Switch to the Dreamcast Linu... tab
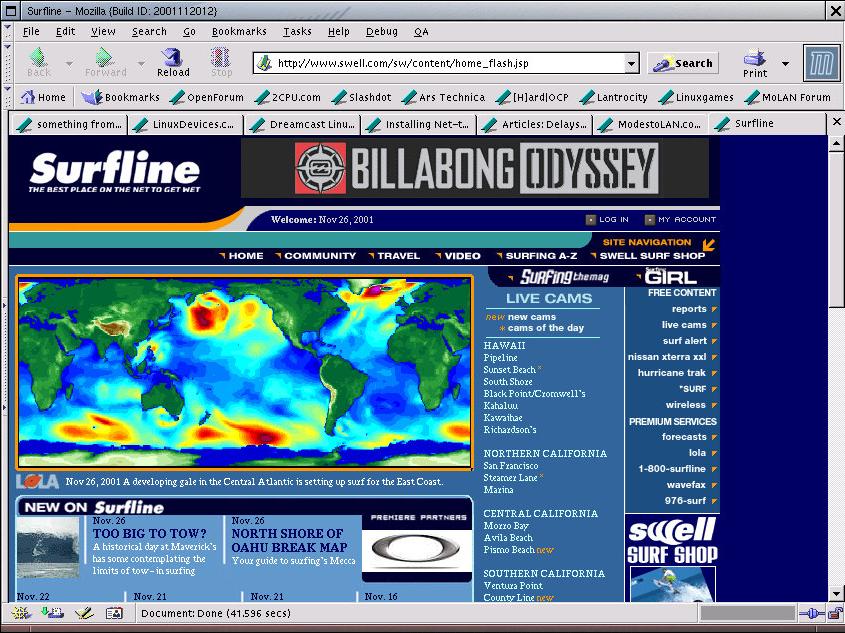Screen dimensions: 845x633 (302, 124)
